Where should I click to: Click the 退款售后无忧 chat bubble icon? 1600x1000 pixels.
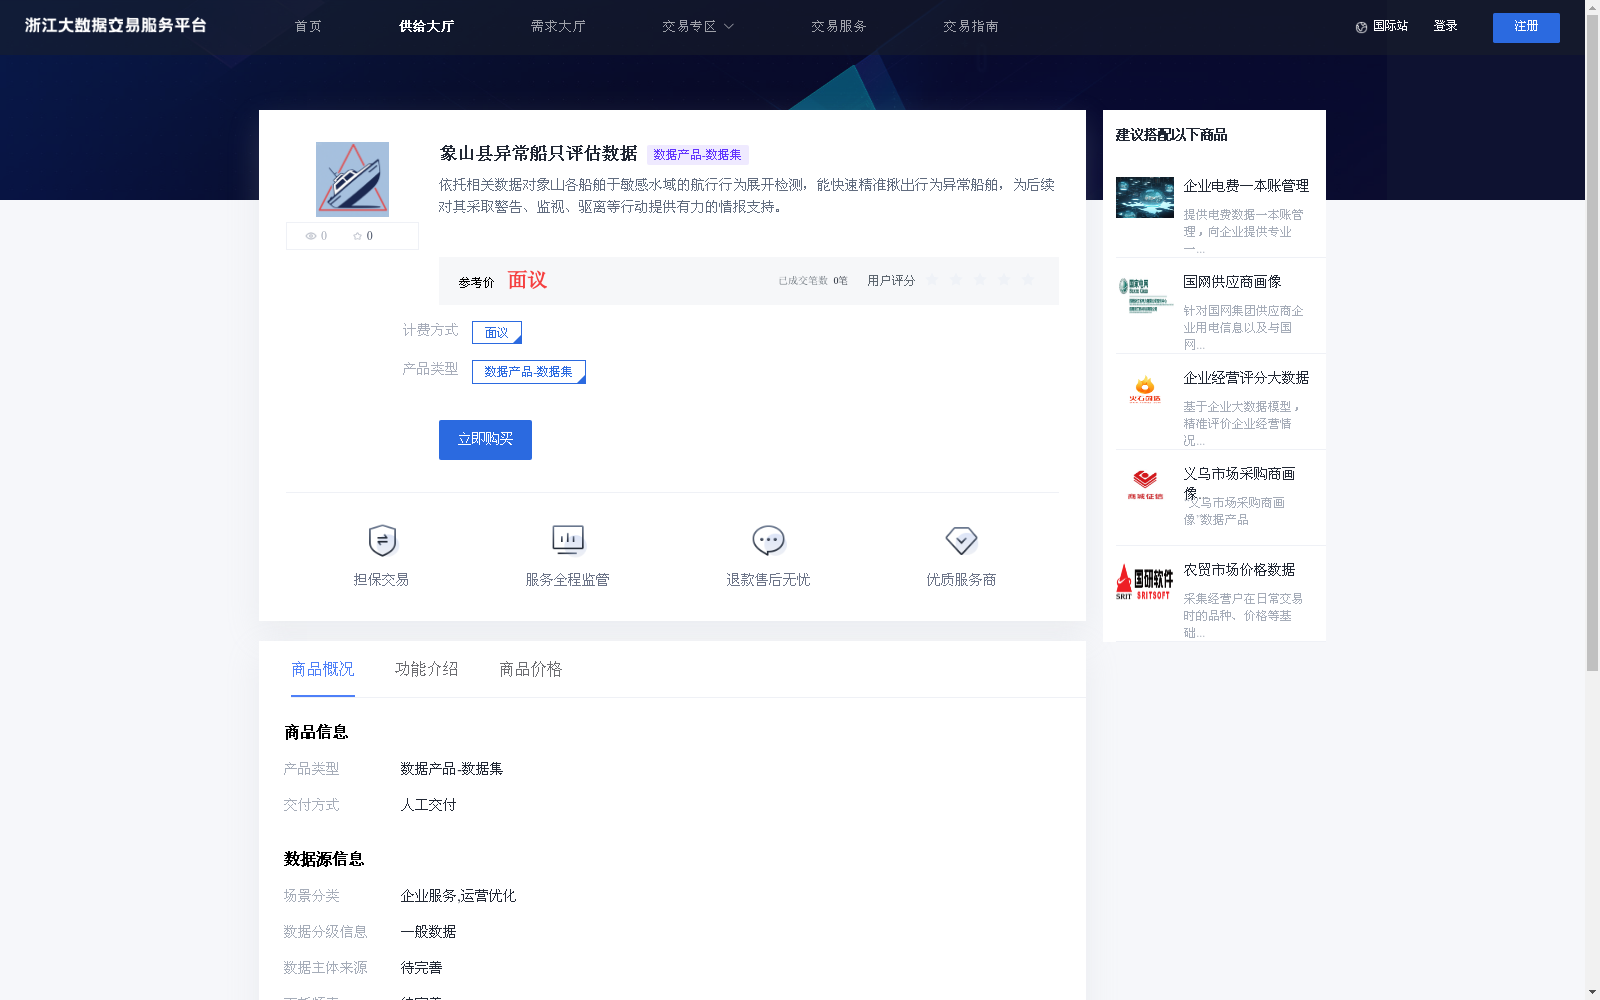coord(768,540)
